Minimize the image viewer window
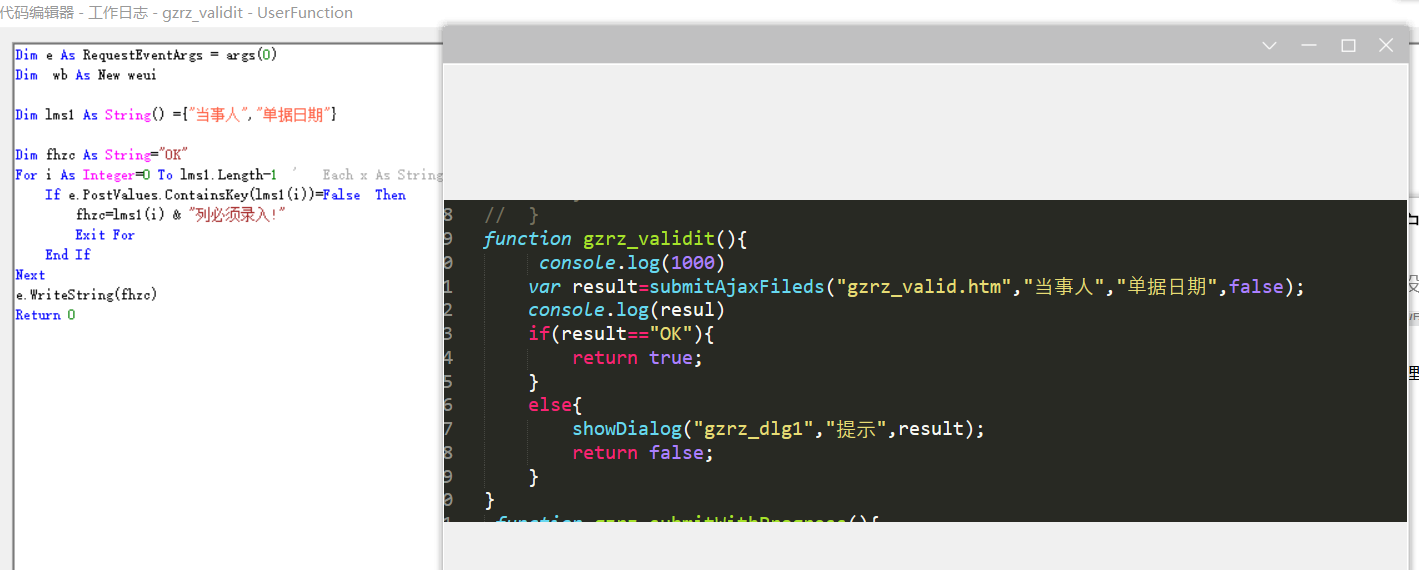The height and width of the screenshot is (570, 1419). click(1309, 46)
